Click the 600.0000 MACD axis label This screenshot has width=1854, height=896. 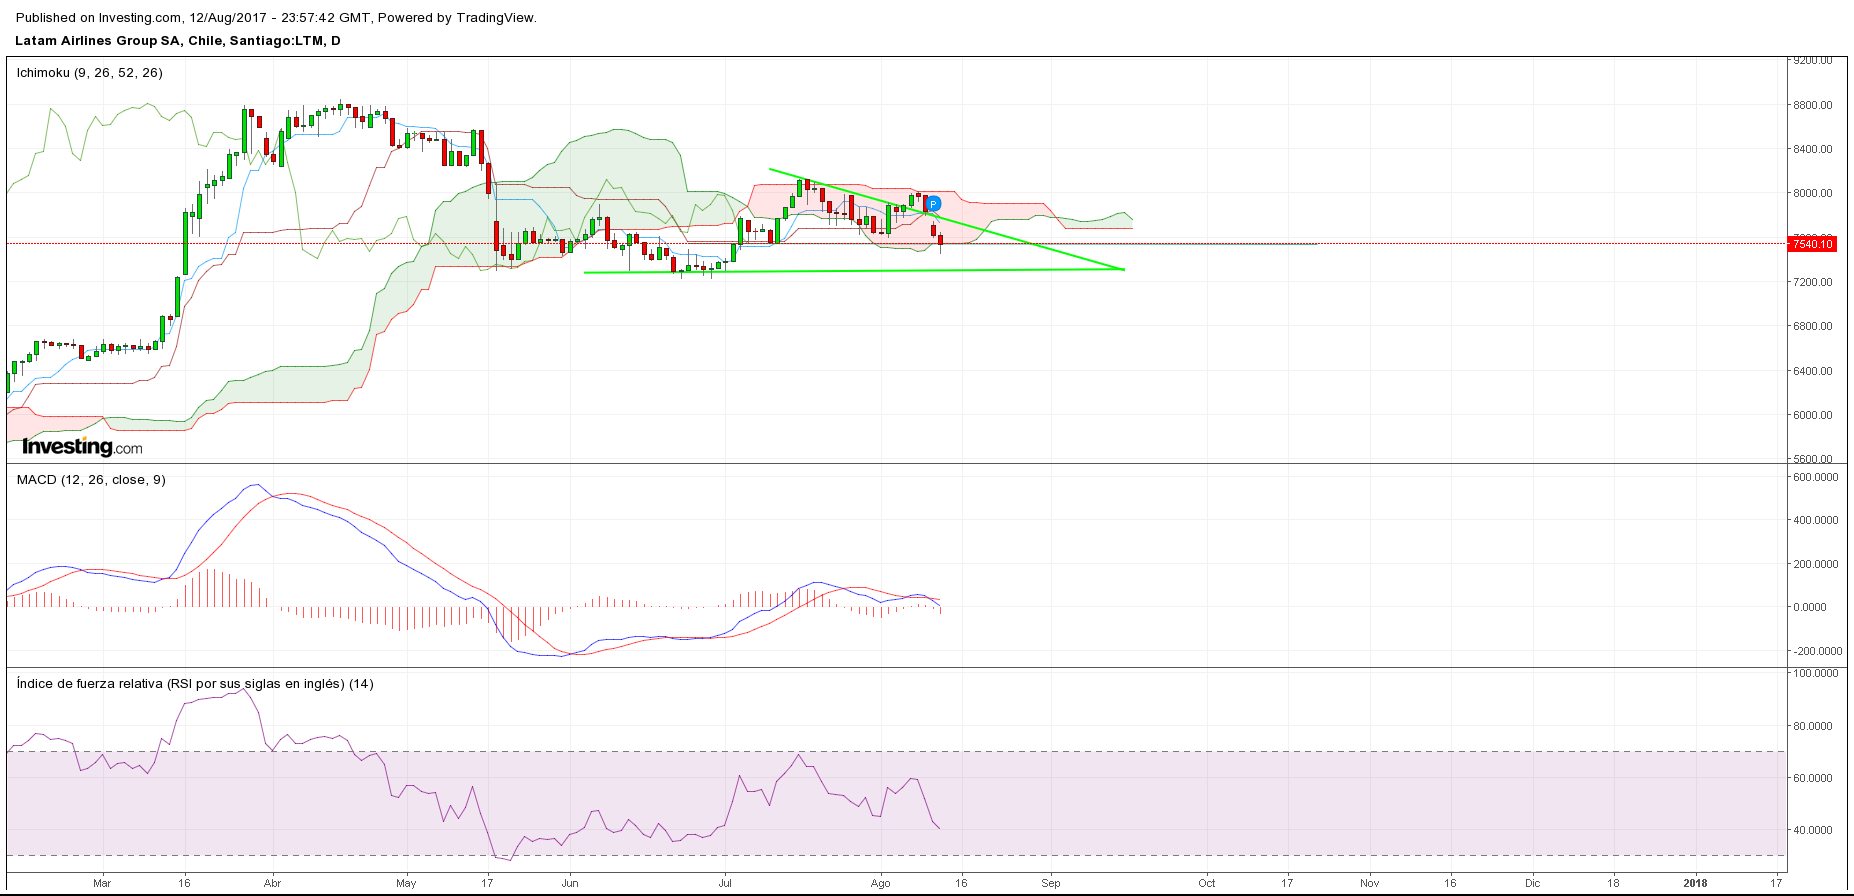(1816, 477)
